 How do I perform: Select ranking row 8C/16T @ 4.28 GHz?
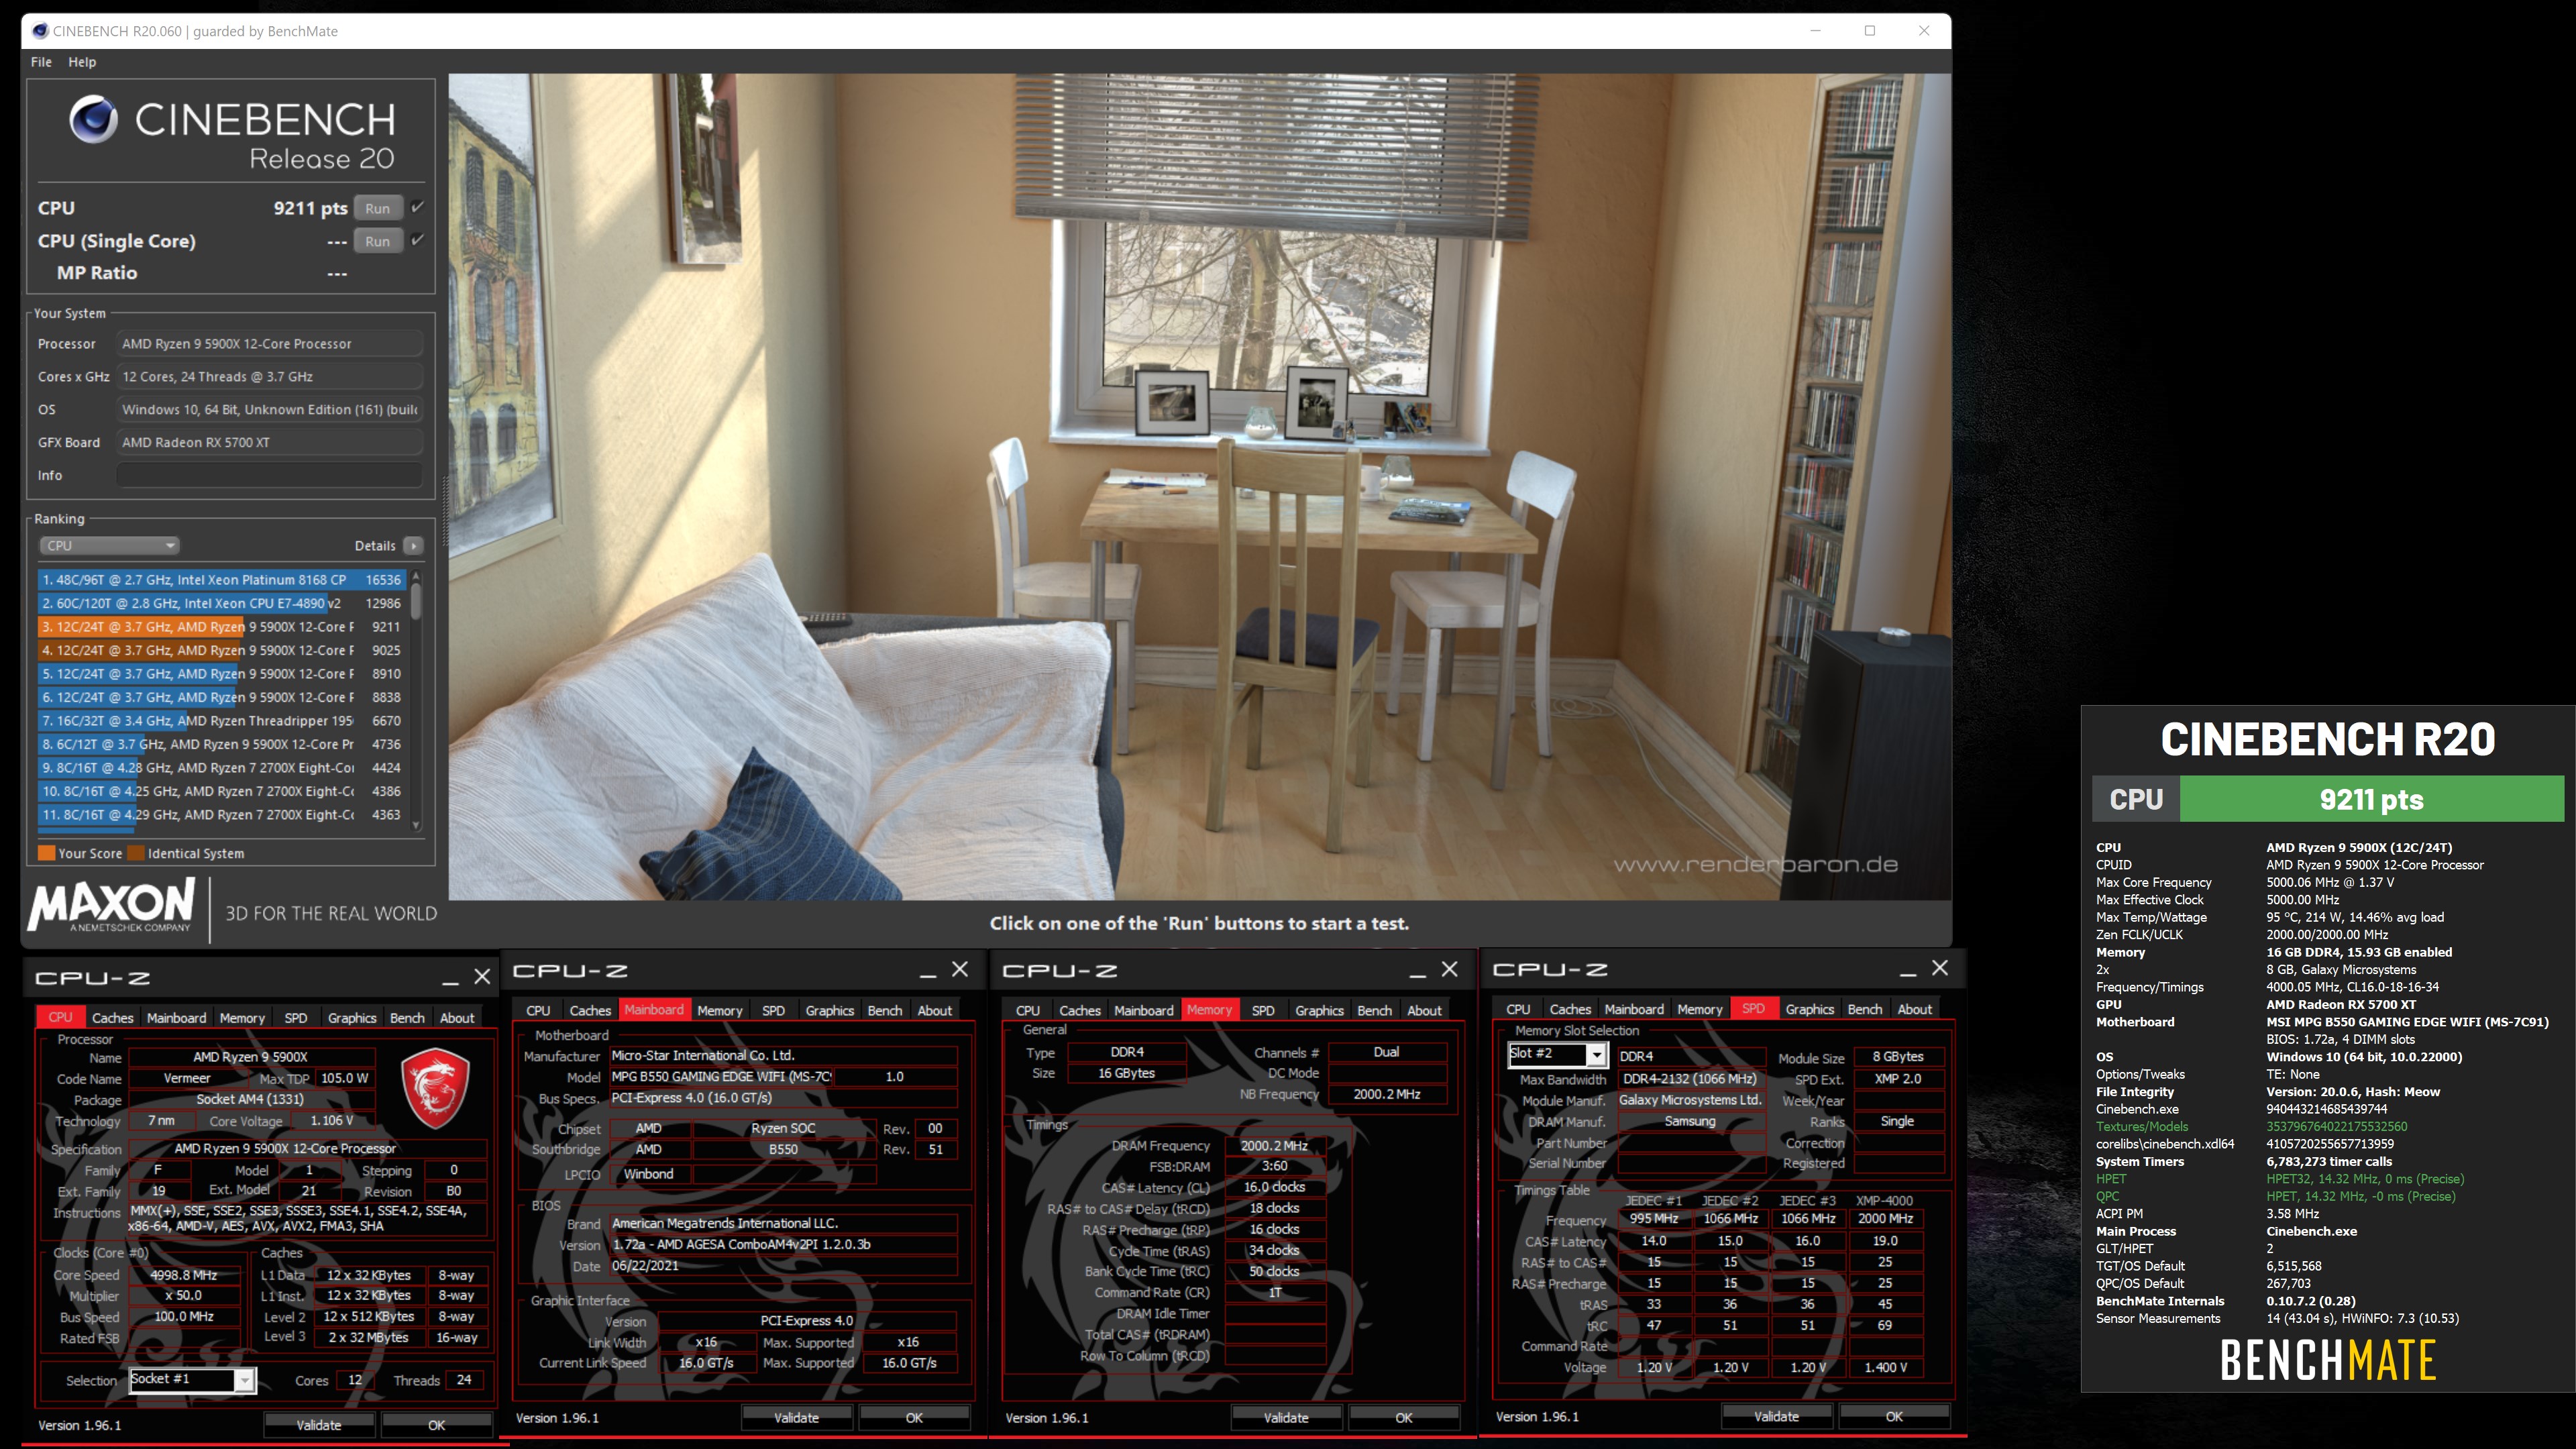222,768
